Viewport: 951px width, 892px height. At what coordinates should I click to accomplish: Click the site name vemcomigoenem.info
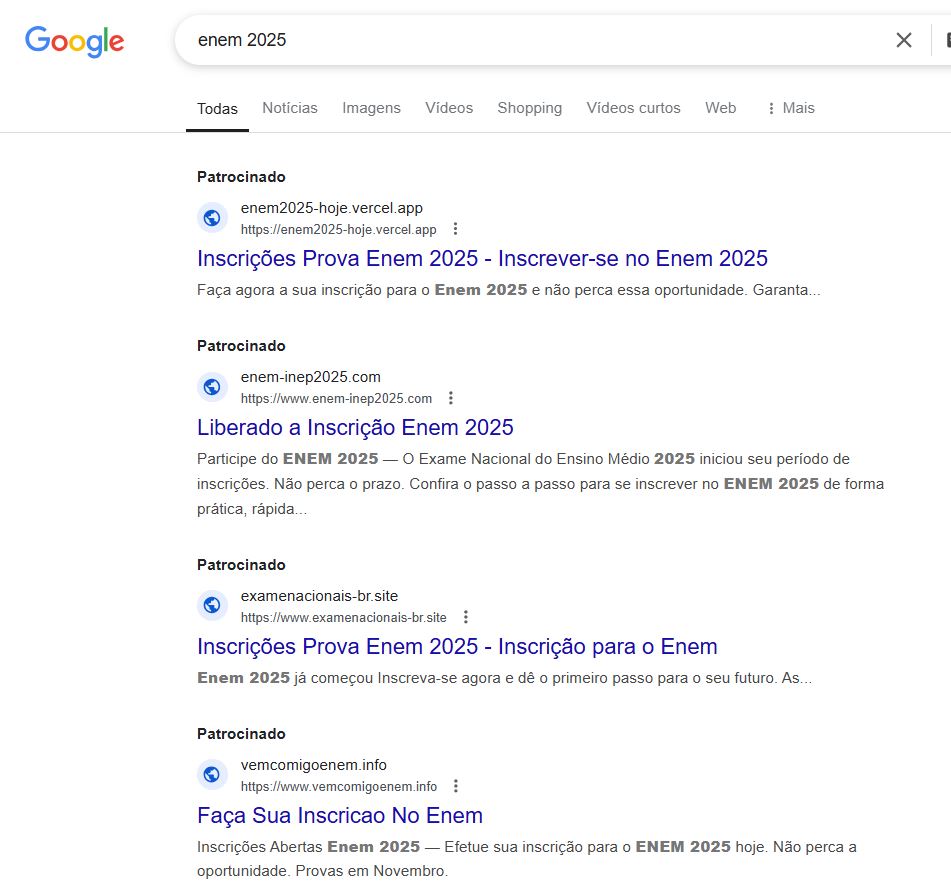(314, 765)
